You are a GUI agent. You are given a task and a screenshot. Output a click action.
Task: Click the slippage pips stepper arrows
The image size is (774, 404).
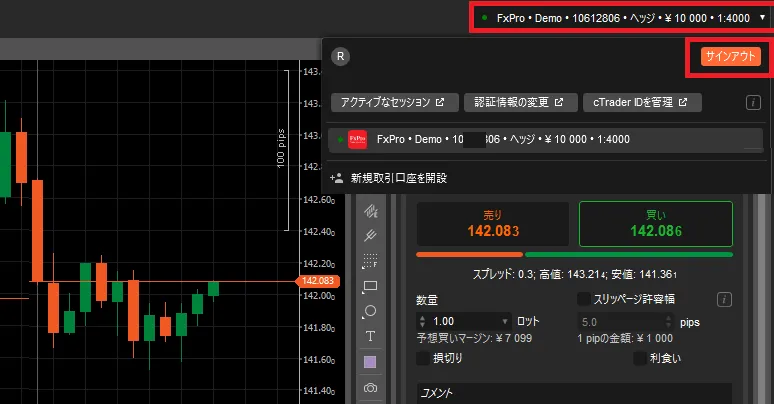pos(668,322)
